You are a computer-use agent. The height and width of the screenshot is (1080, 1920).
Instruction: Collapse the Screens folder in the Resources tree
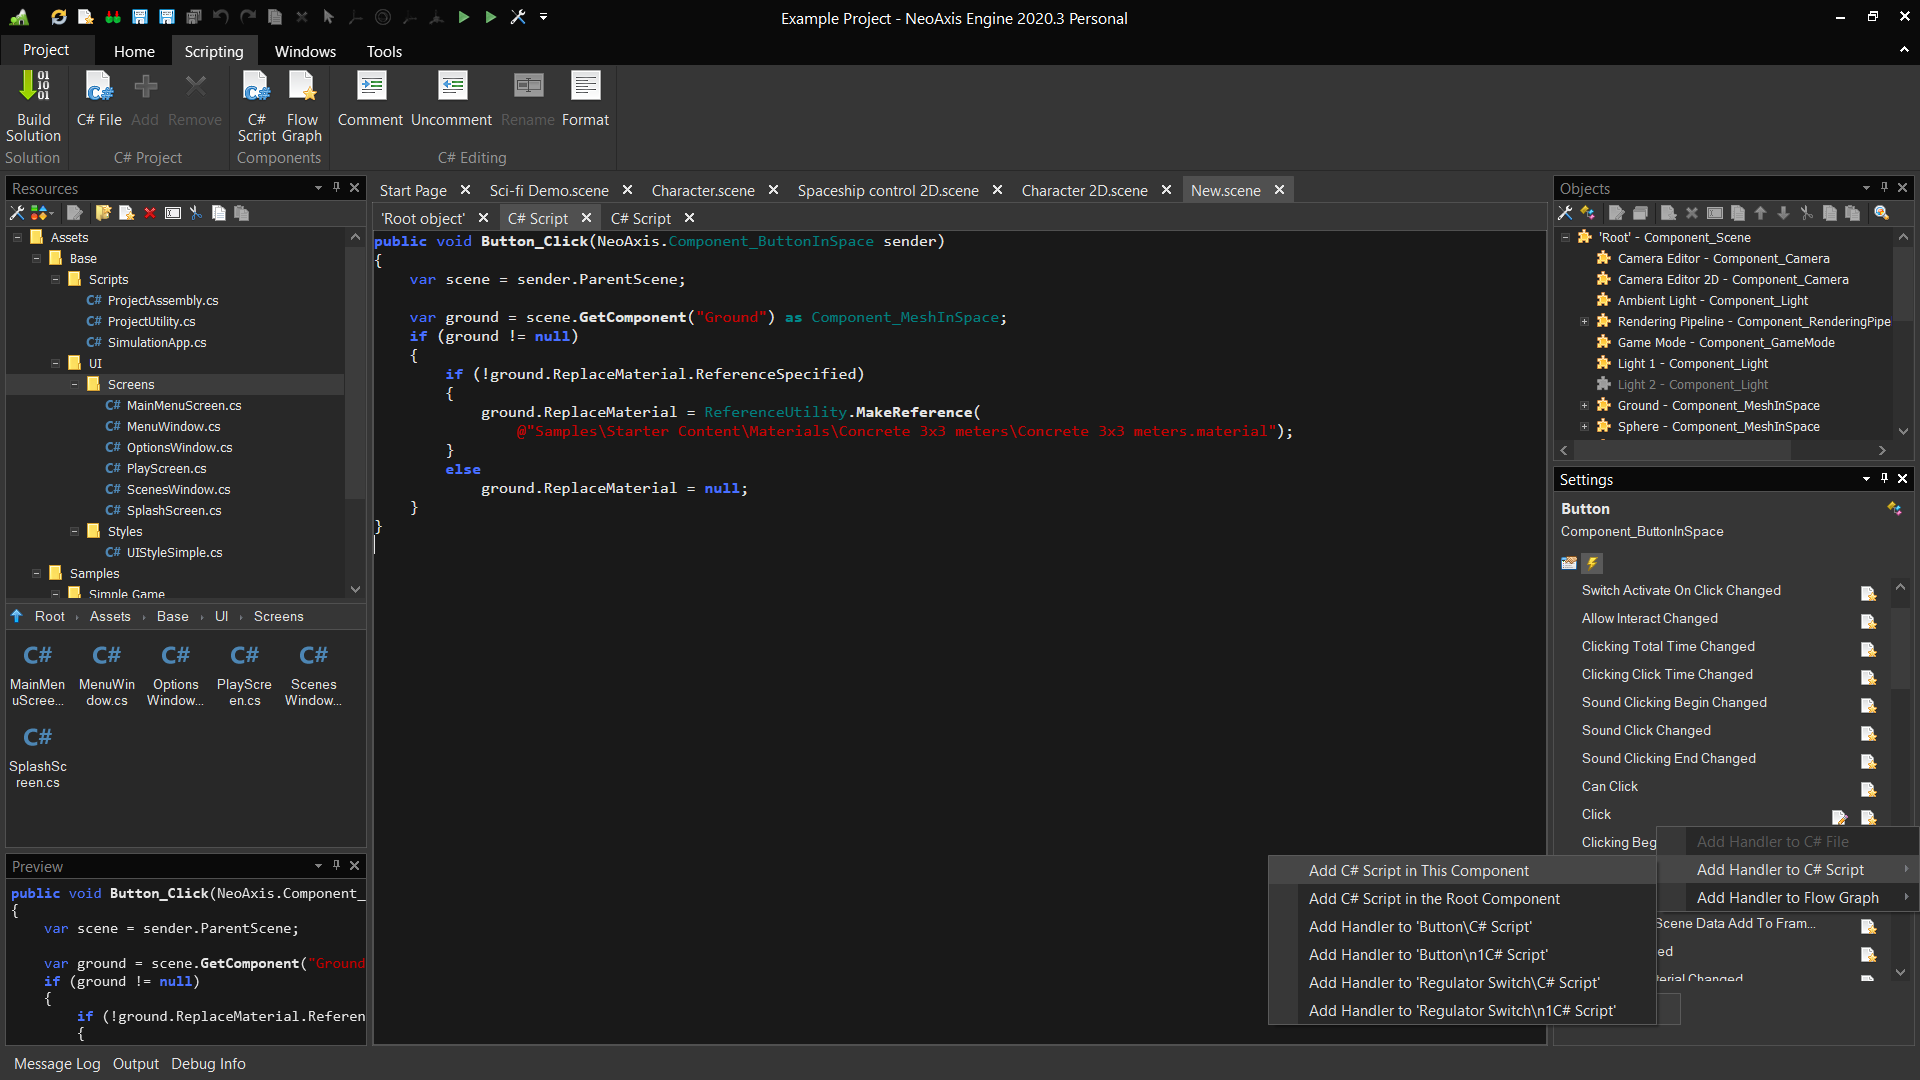point(75,385)
